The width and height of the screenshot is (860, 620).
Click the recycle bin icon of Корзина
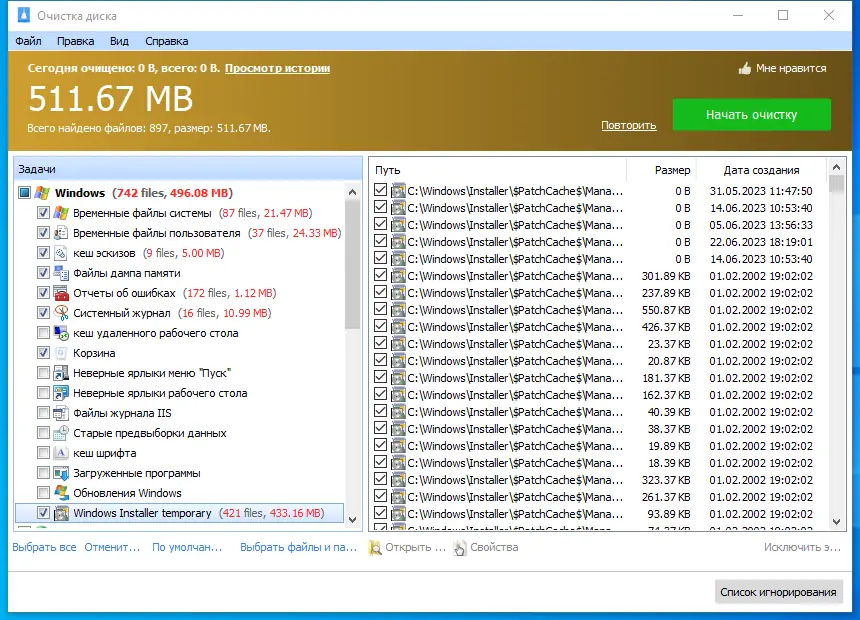[x=61, y=353]
